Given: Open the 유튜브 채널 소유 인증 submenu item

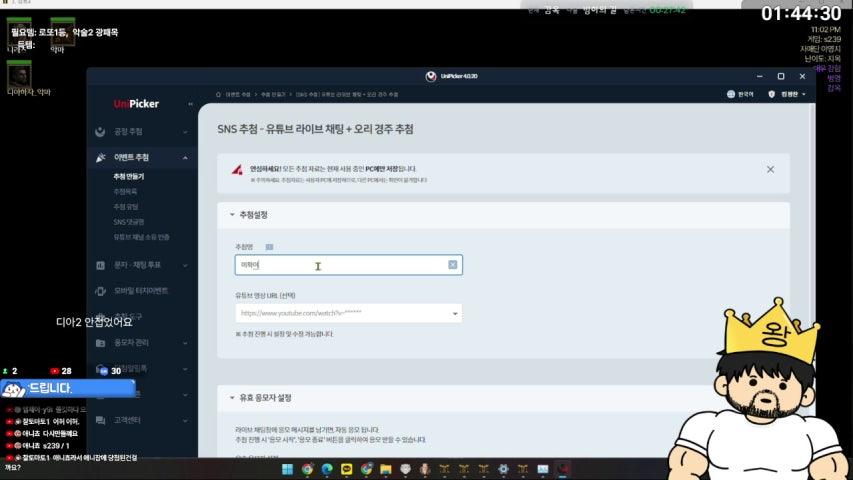Looking at the screenshot, I should pos(141,237).
